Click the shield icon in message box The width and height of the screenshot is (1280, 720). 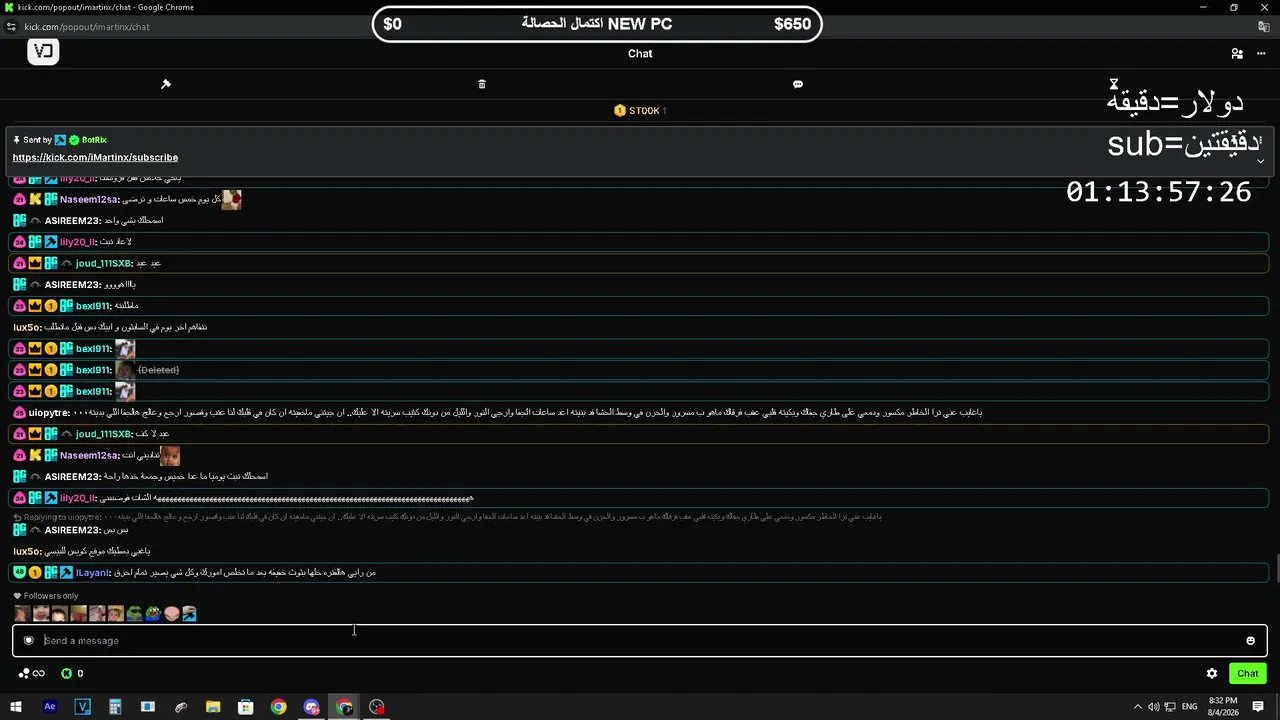tap(29, 641)
